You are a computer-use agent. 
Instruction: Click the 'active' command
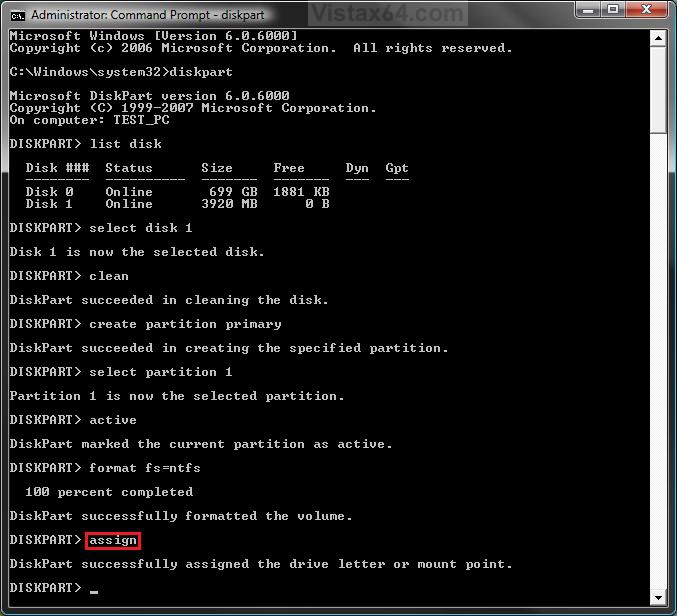[x=113, y=420]
